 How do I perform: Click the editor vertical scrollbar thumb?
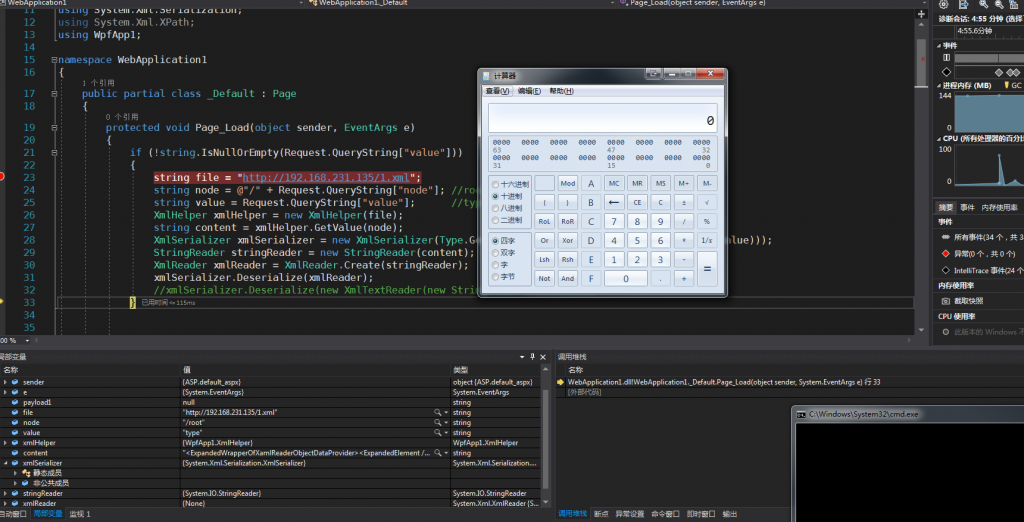point(921,63)
